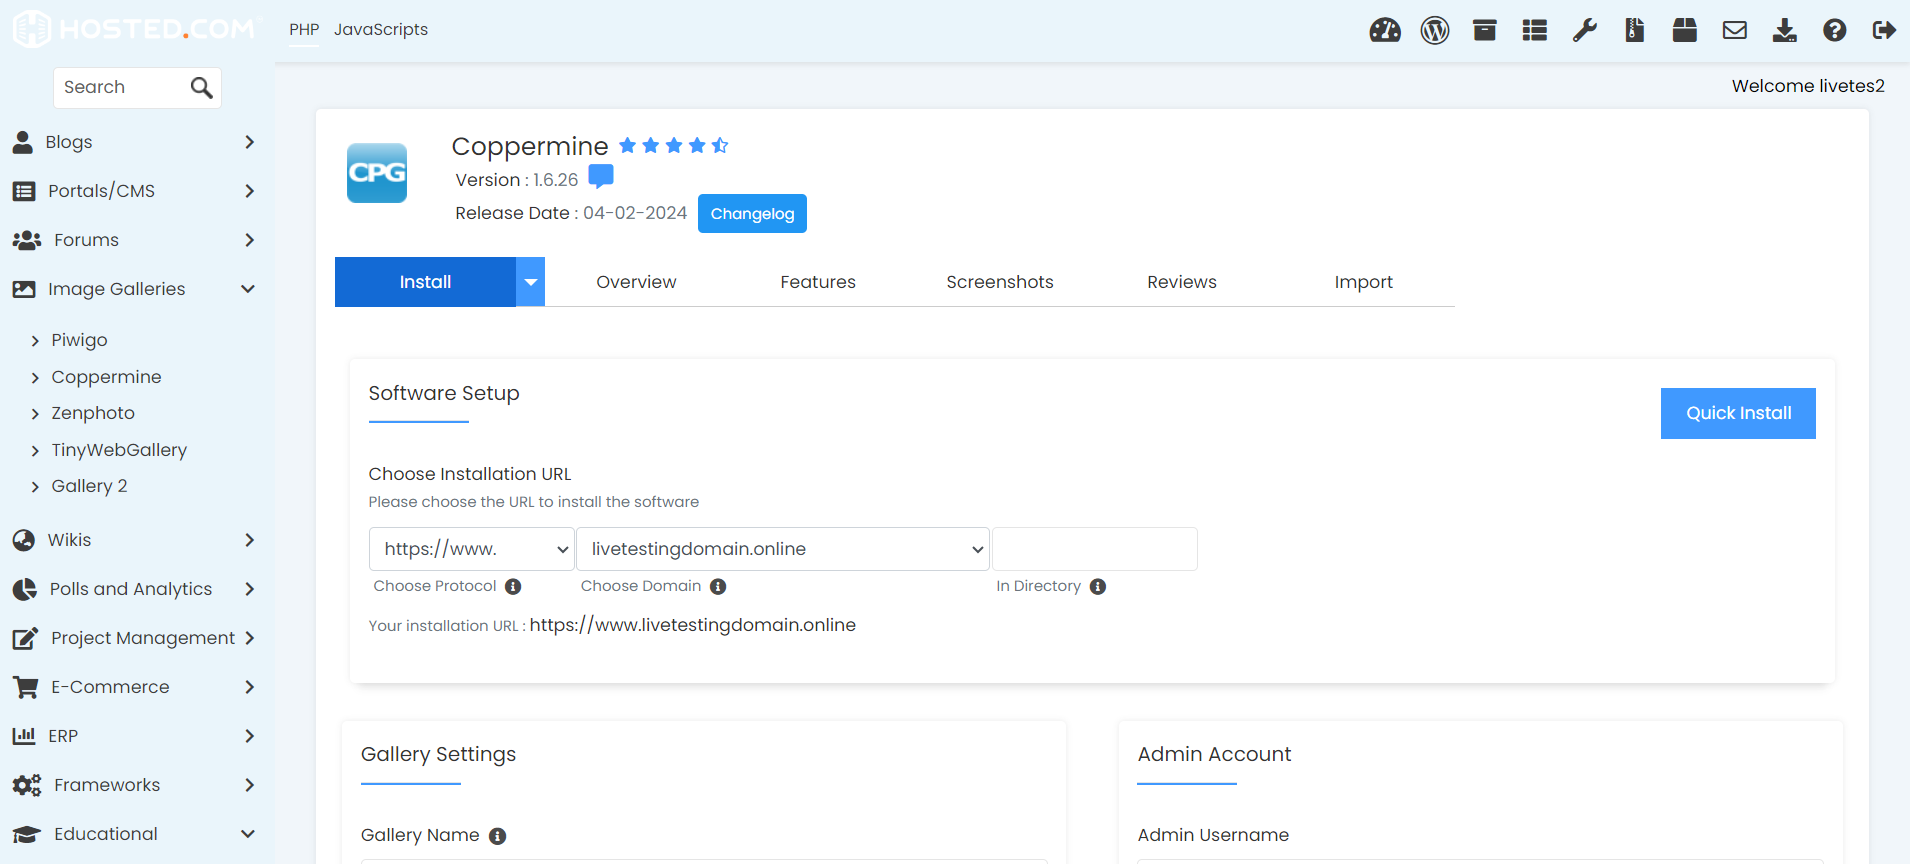1910x864 pixels.
Task: Click the download icon in top toolbar
Action: click(1785, 30)
